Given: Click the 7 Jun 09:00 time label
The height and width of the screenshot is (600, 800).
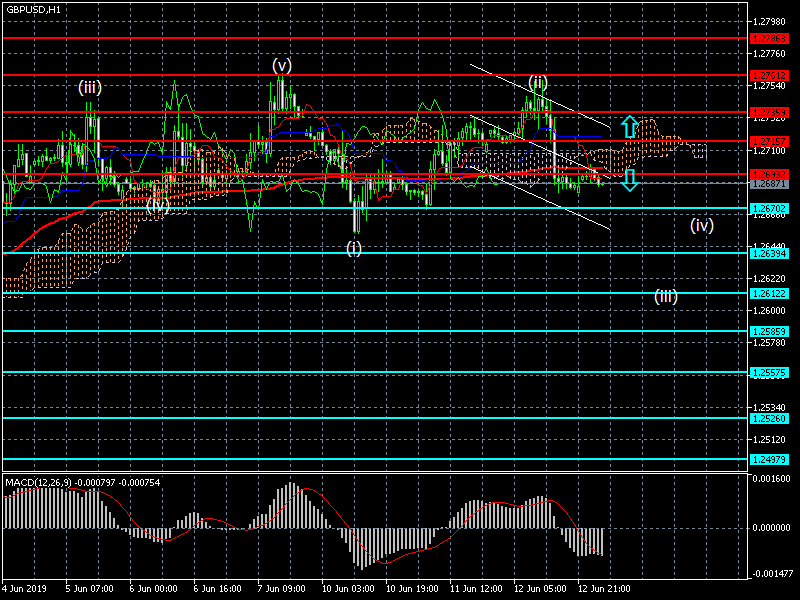Looking at the screenshot, I should coord(280,589).
